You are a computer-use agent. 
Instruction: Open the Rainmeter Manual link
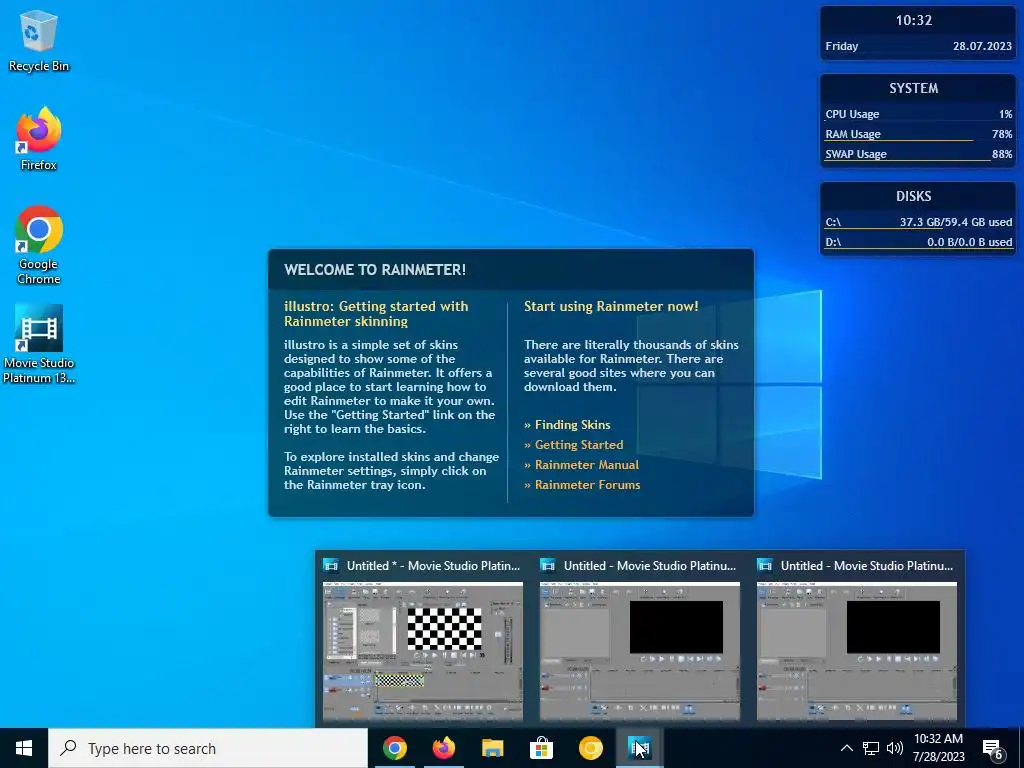click(x=586, y=465)
